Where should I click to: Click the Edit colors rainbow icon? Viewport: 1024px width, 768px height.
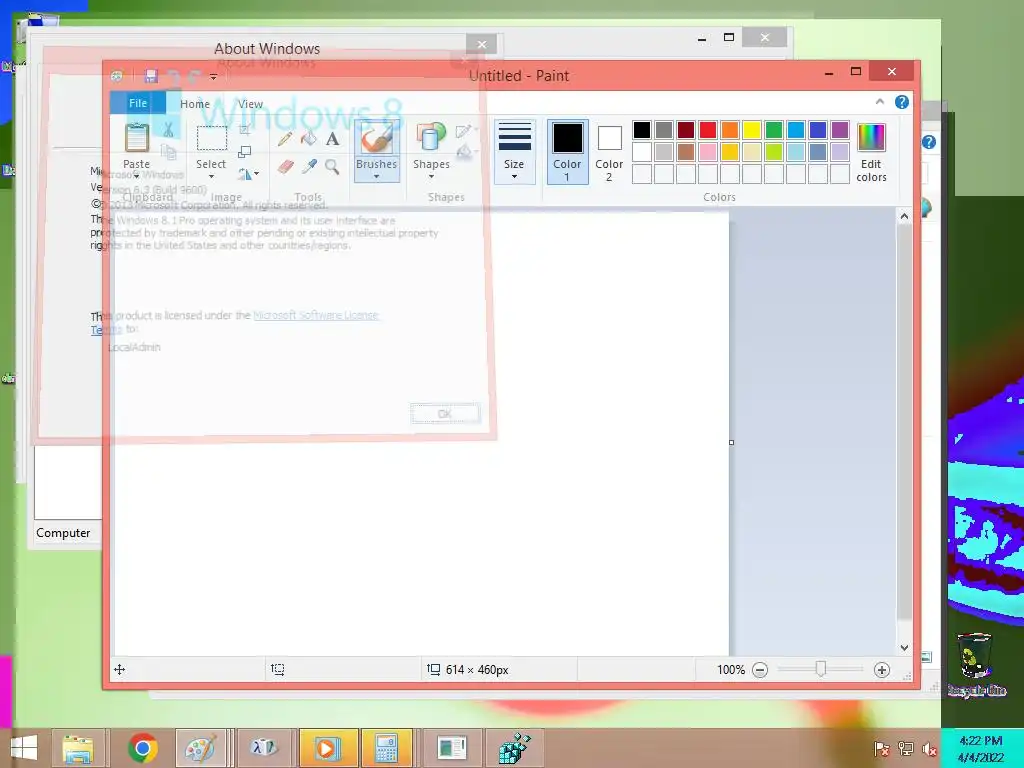(871, 137)
